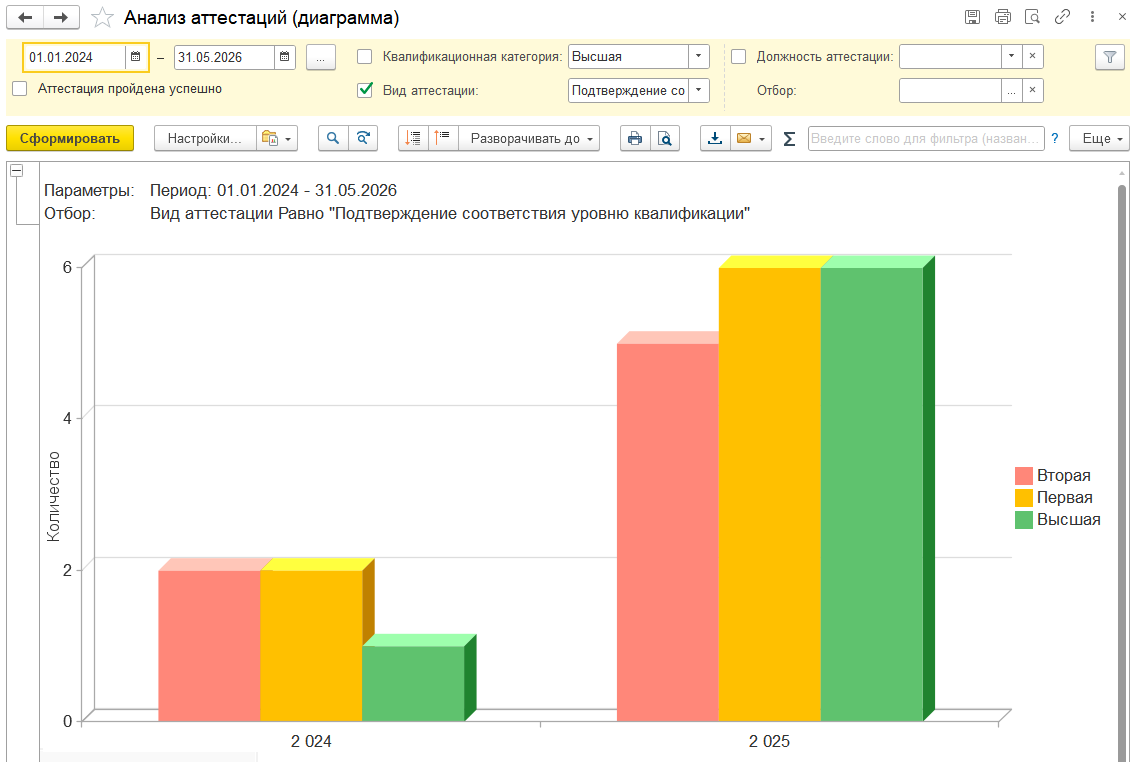Image resolution: width=1139 pixels, height=762 pixels.
Task: Click the find magnifier icon in toolbar
Action: 333,139
